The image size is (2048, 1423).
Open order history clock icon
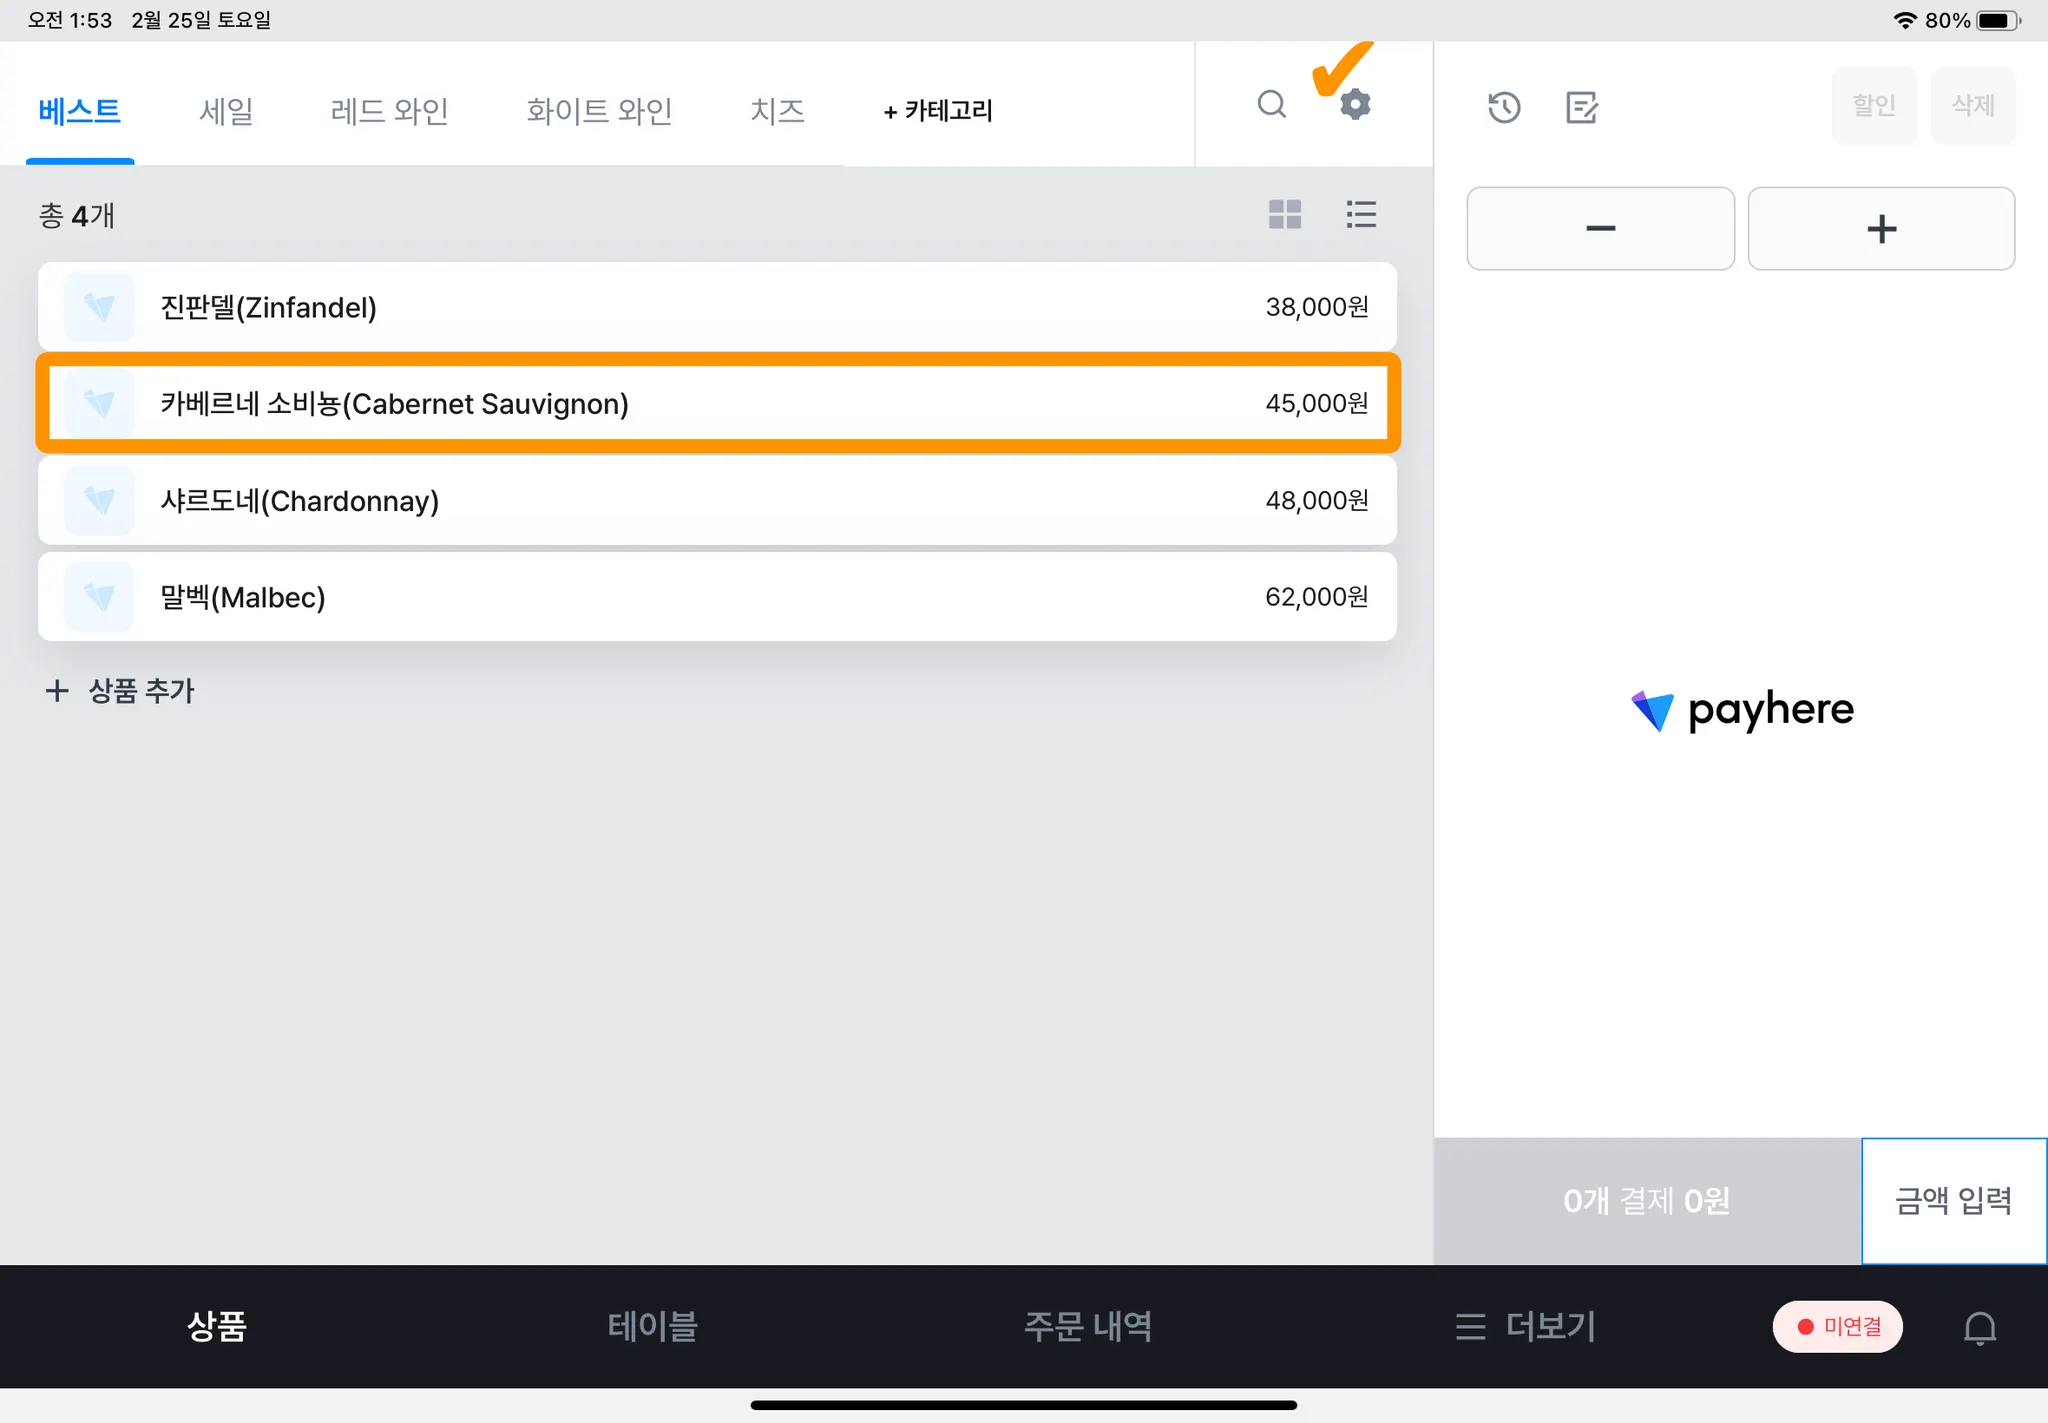(x=1504, y=107)
